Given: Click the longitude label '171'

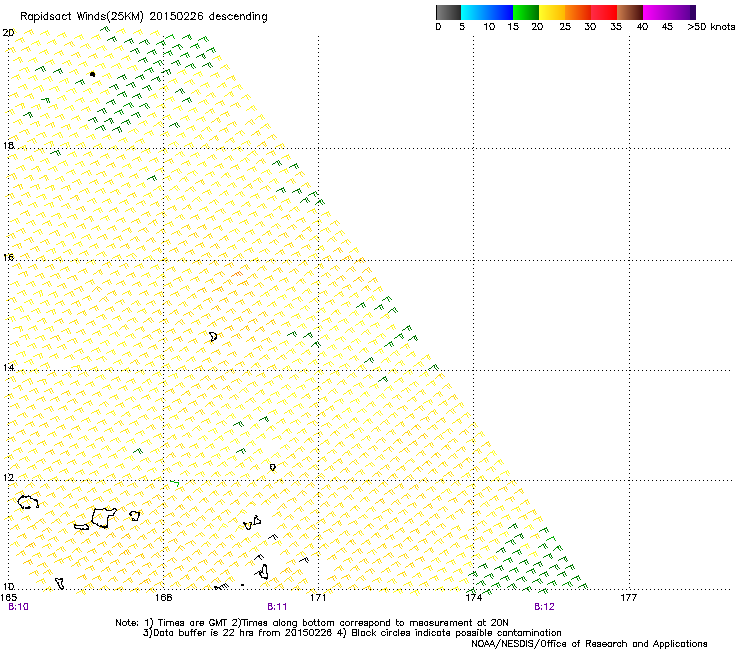Looking at the screenshot, I should (x=318, y=598).
